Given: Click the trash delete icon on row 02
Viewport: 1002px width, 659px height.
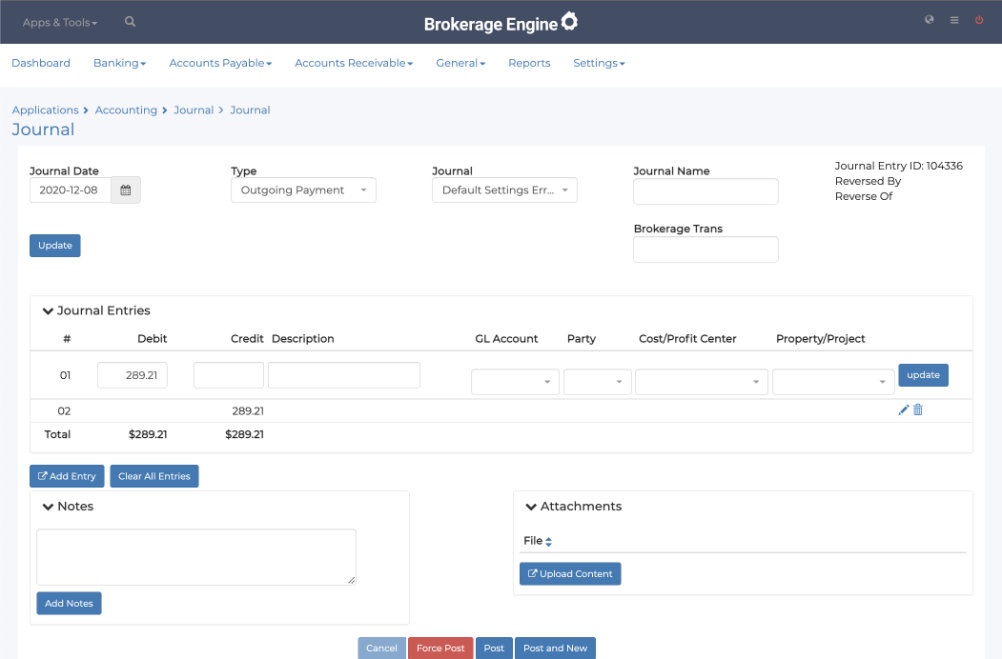Looking at the screenshot, I should 918,410.
